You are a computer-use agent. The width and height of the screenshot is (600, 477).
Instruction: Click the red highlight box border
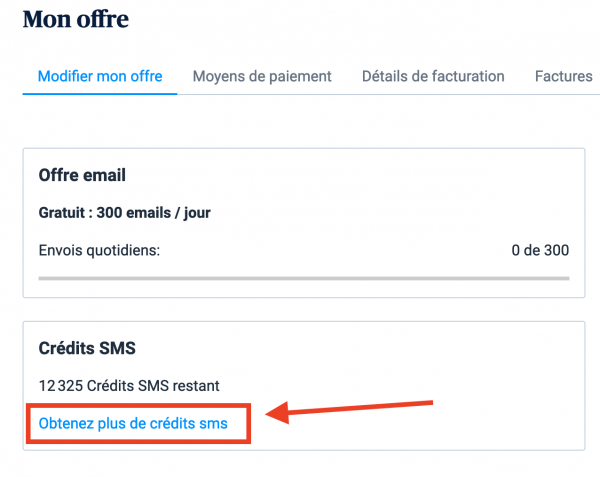tap(250, 424)
